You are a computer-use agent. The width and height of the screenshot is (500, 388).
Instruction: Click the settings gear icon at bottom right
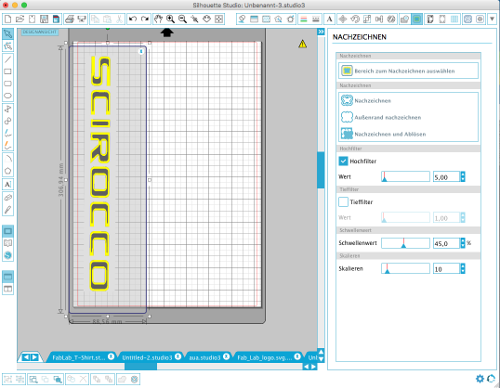tap(480, 379)
